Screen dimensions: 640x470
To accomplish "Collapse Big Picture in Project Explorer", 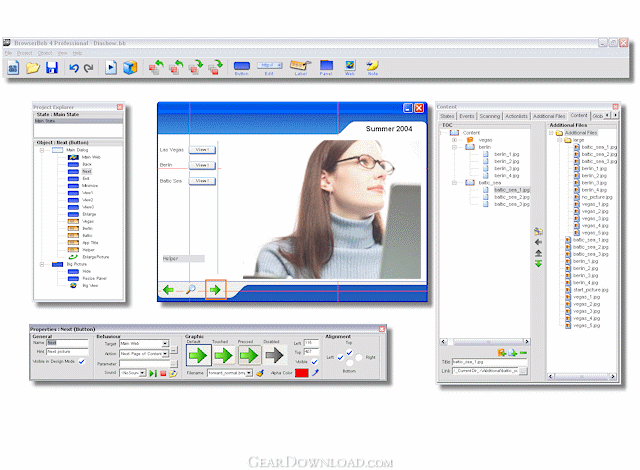I will [42, 264].
